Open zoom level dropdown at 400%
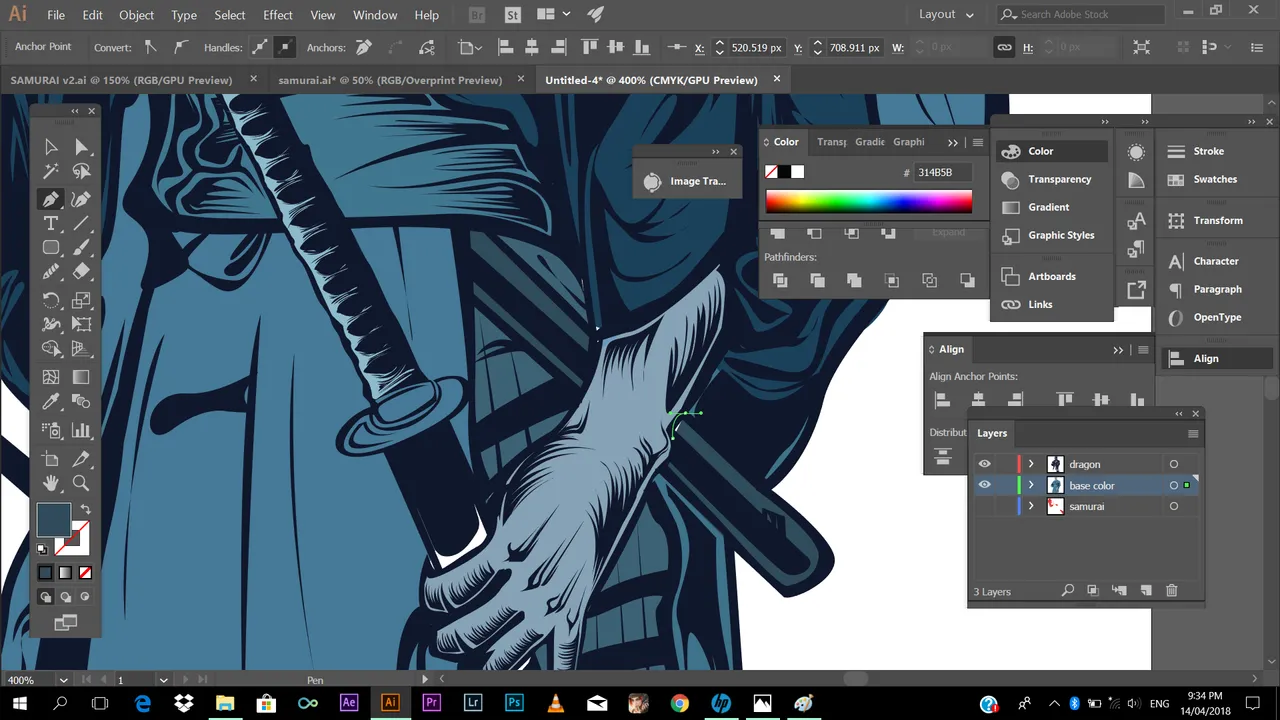Screen dimensions: 1280x720 64,680
